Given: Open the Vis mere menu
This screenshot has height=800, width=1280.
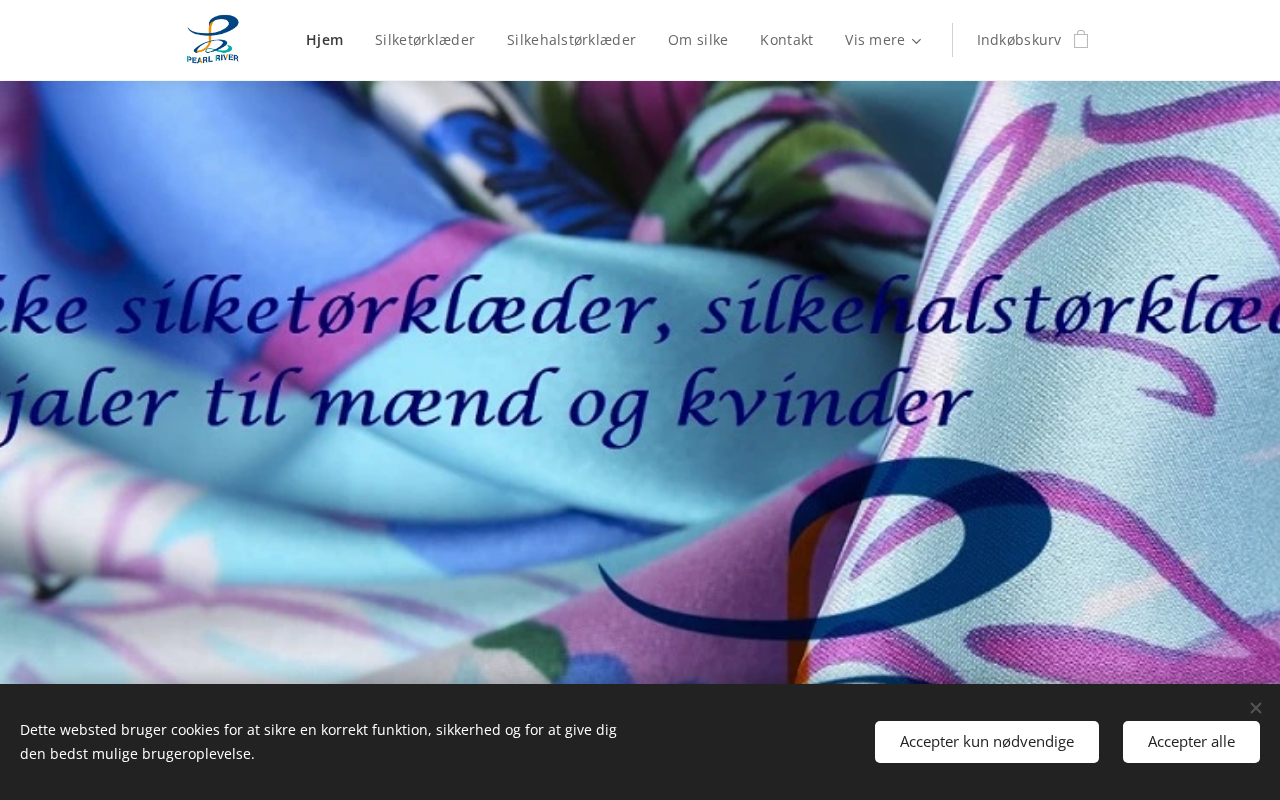Looking at the screenshot, I should [883, 40].
